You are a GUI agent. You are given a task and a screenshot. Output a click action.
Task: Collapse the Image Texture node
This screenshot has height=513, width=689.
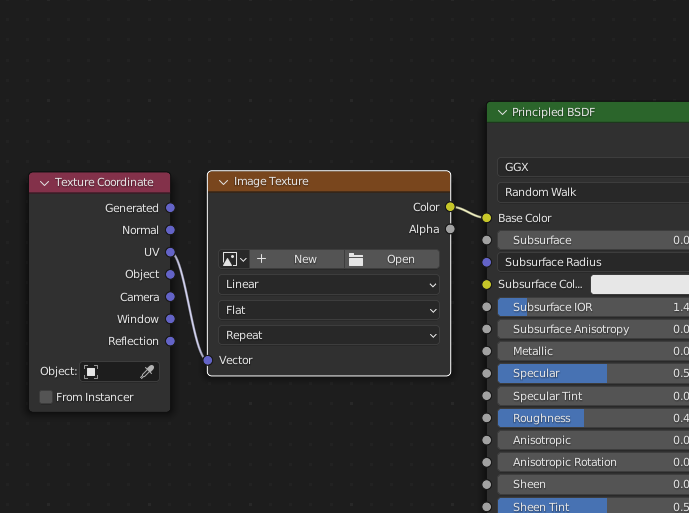coord(223,182)
